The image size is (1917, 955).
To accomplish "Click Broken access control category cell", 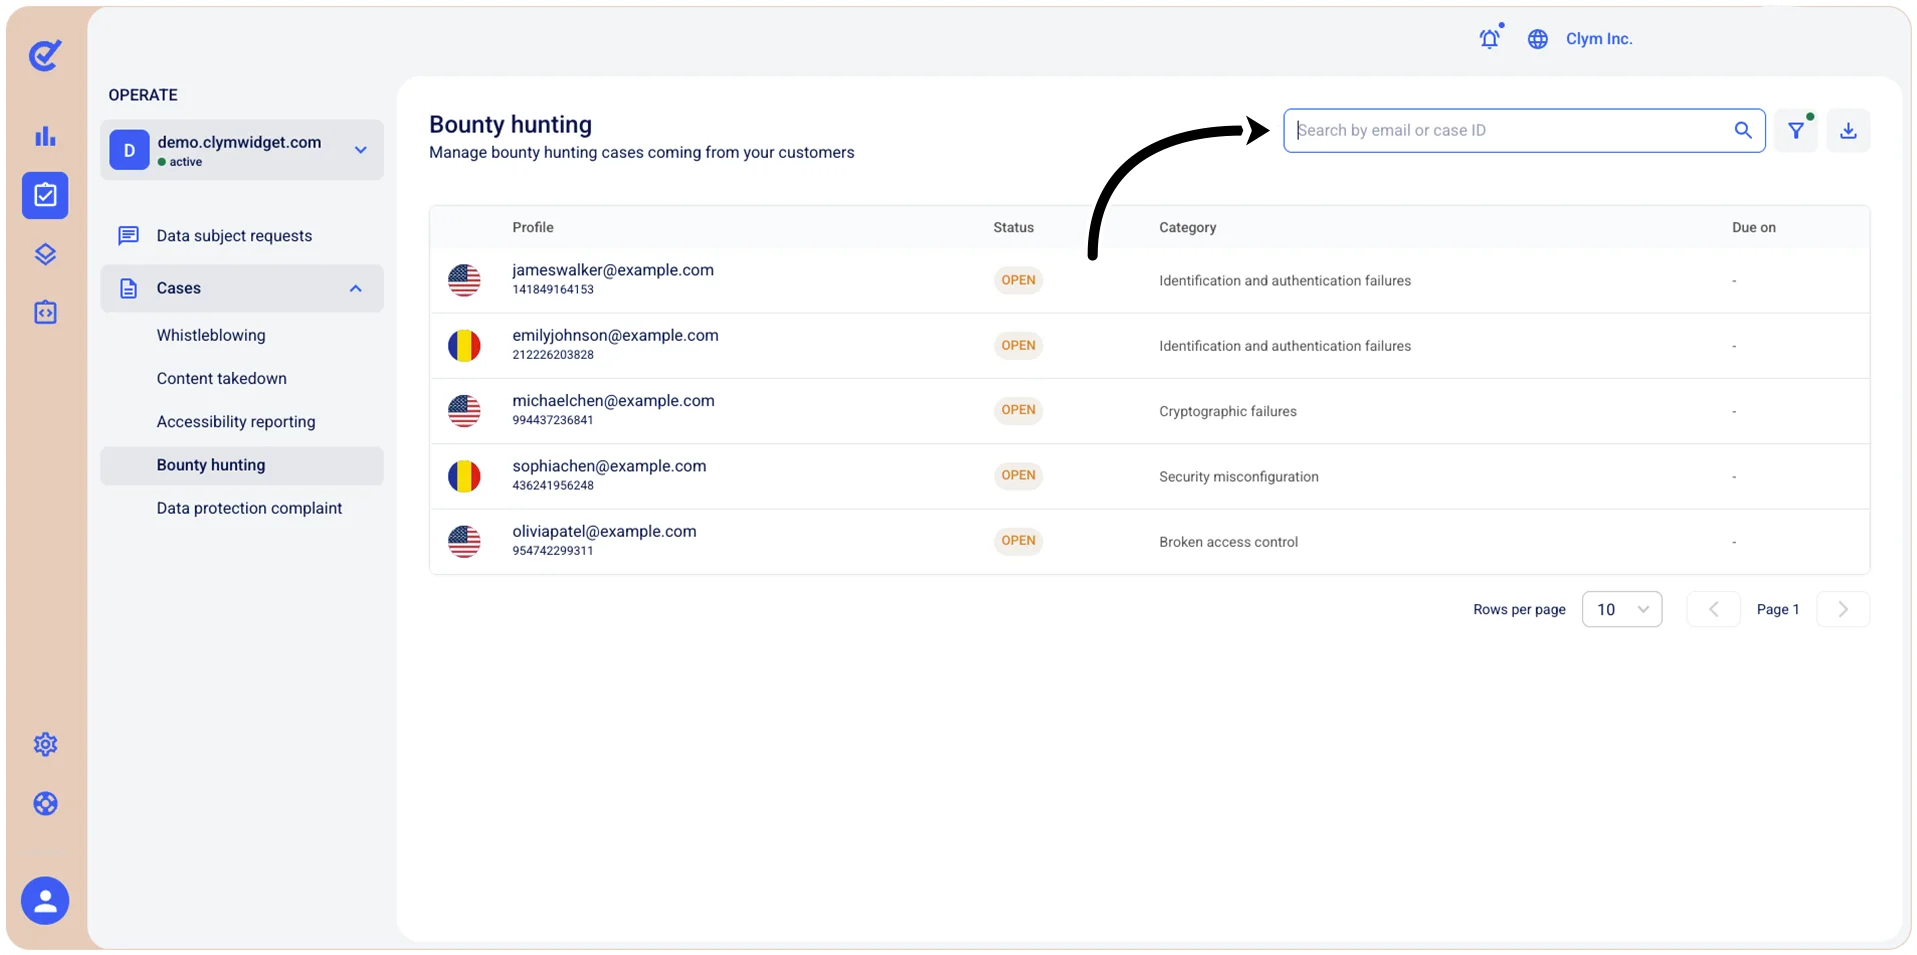I will tap(1228, 542).
